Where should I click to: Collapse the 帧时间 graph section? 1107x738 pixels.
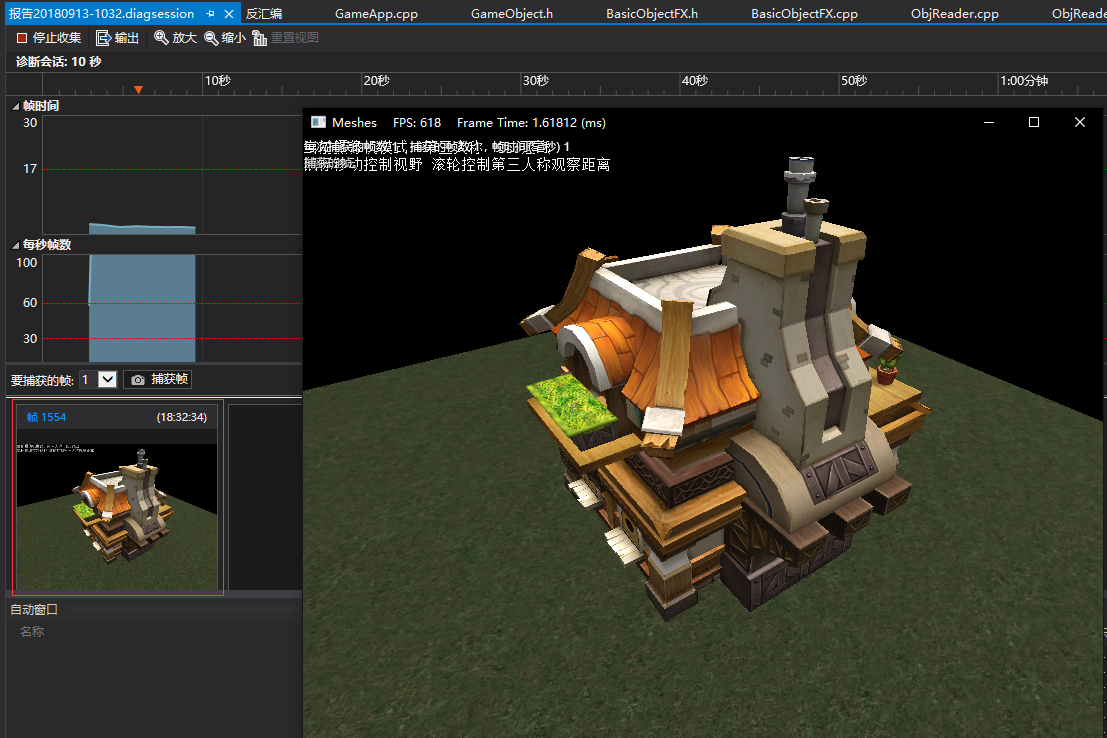16,106
